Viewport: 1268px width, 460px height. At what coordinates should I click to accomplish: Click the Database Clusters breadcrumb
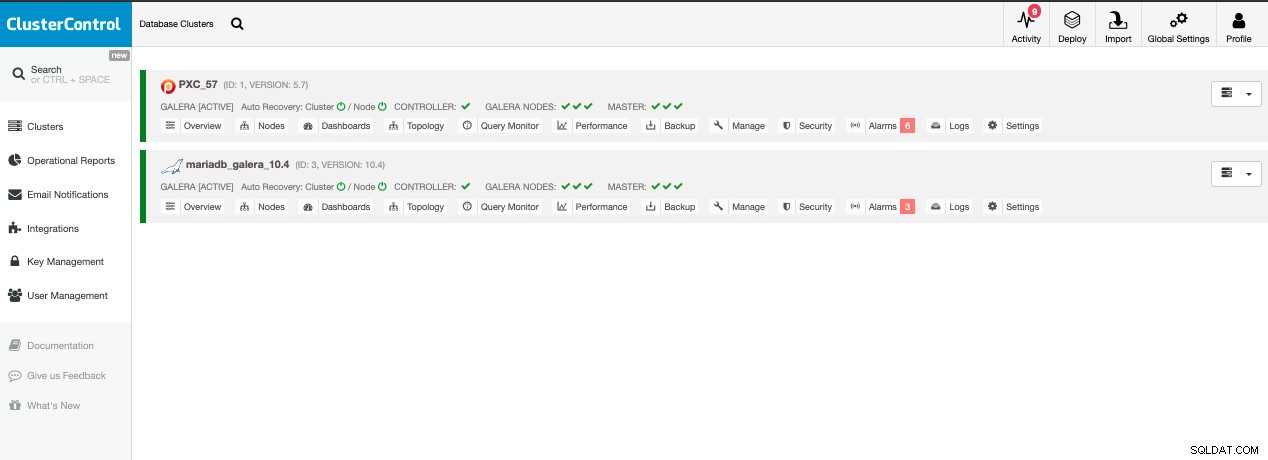coord(176,24)
